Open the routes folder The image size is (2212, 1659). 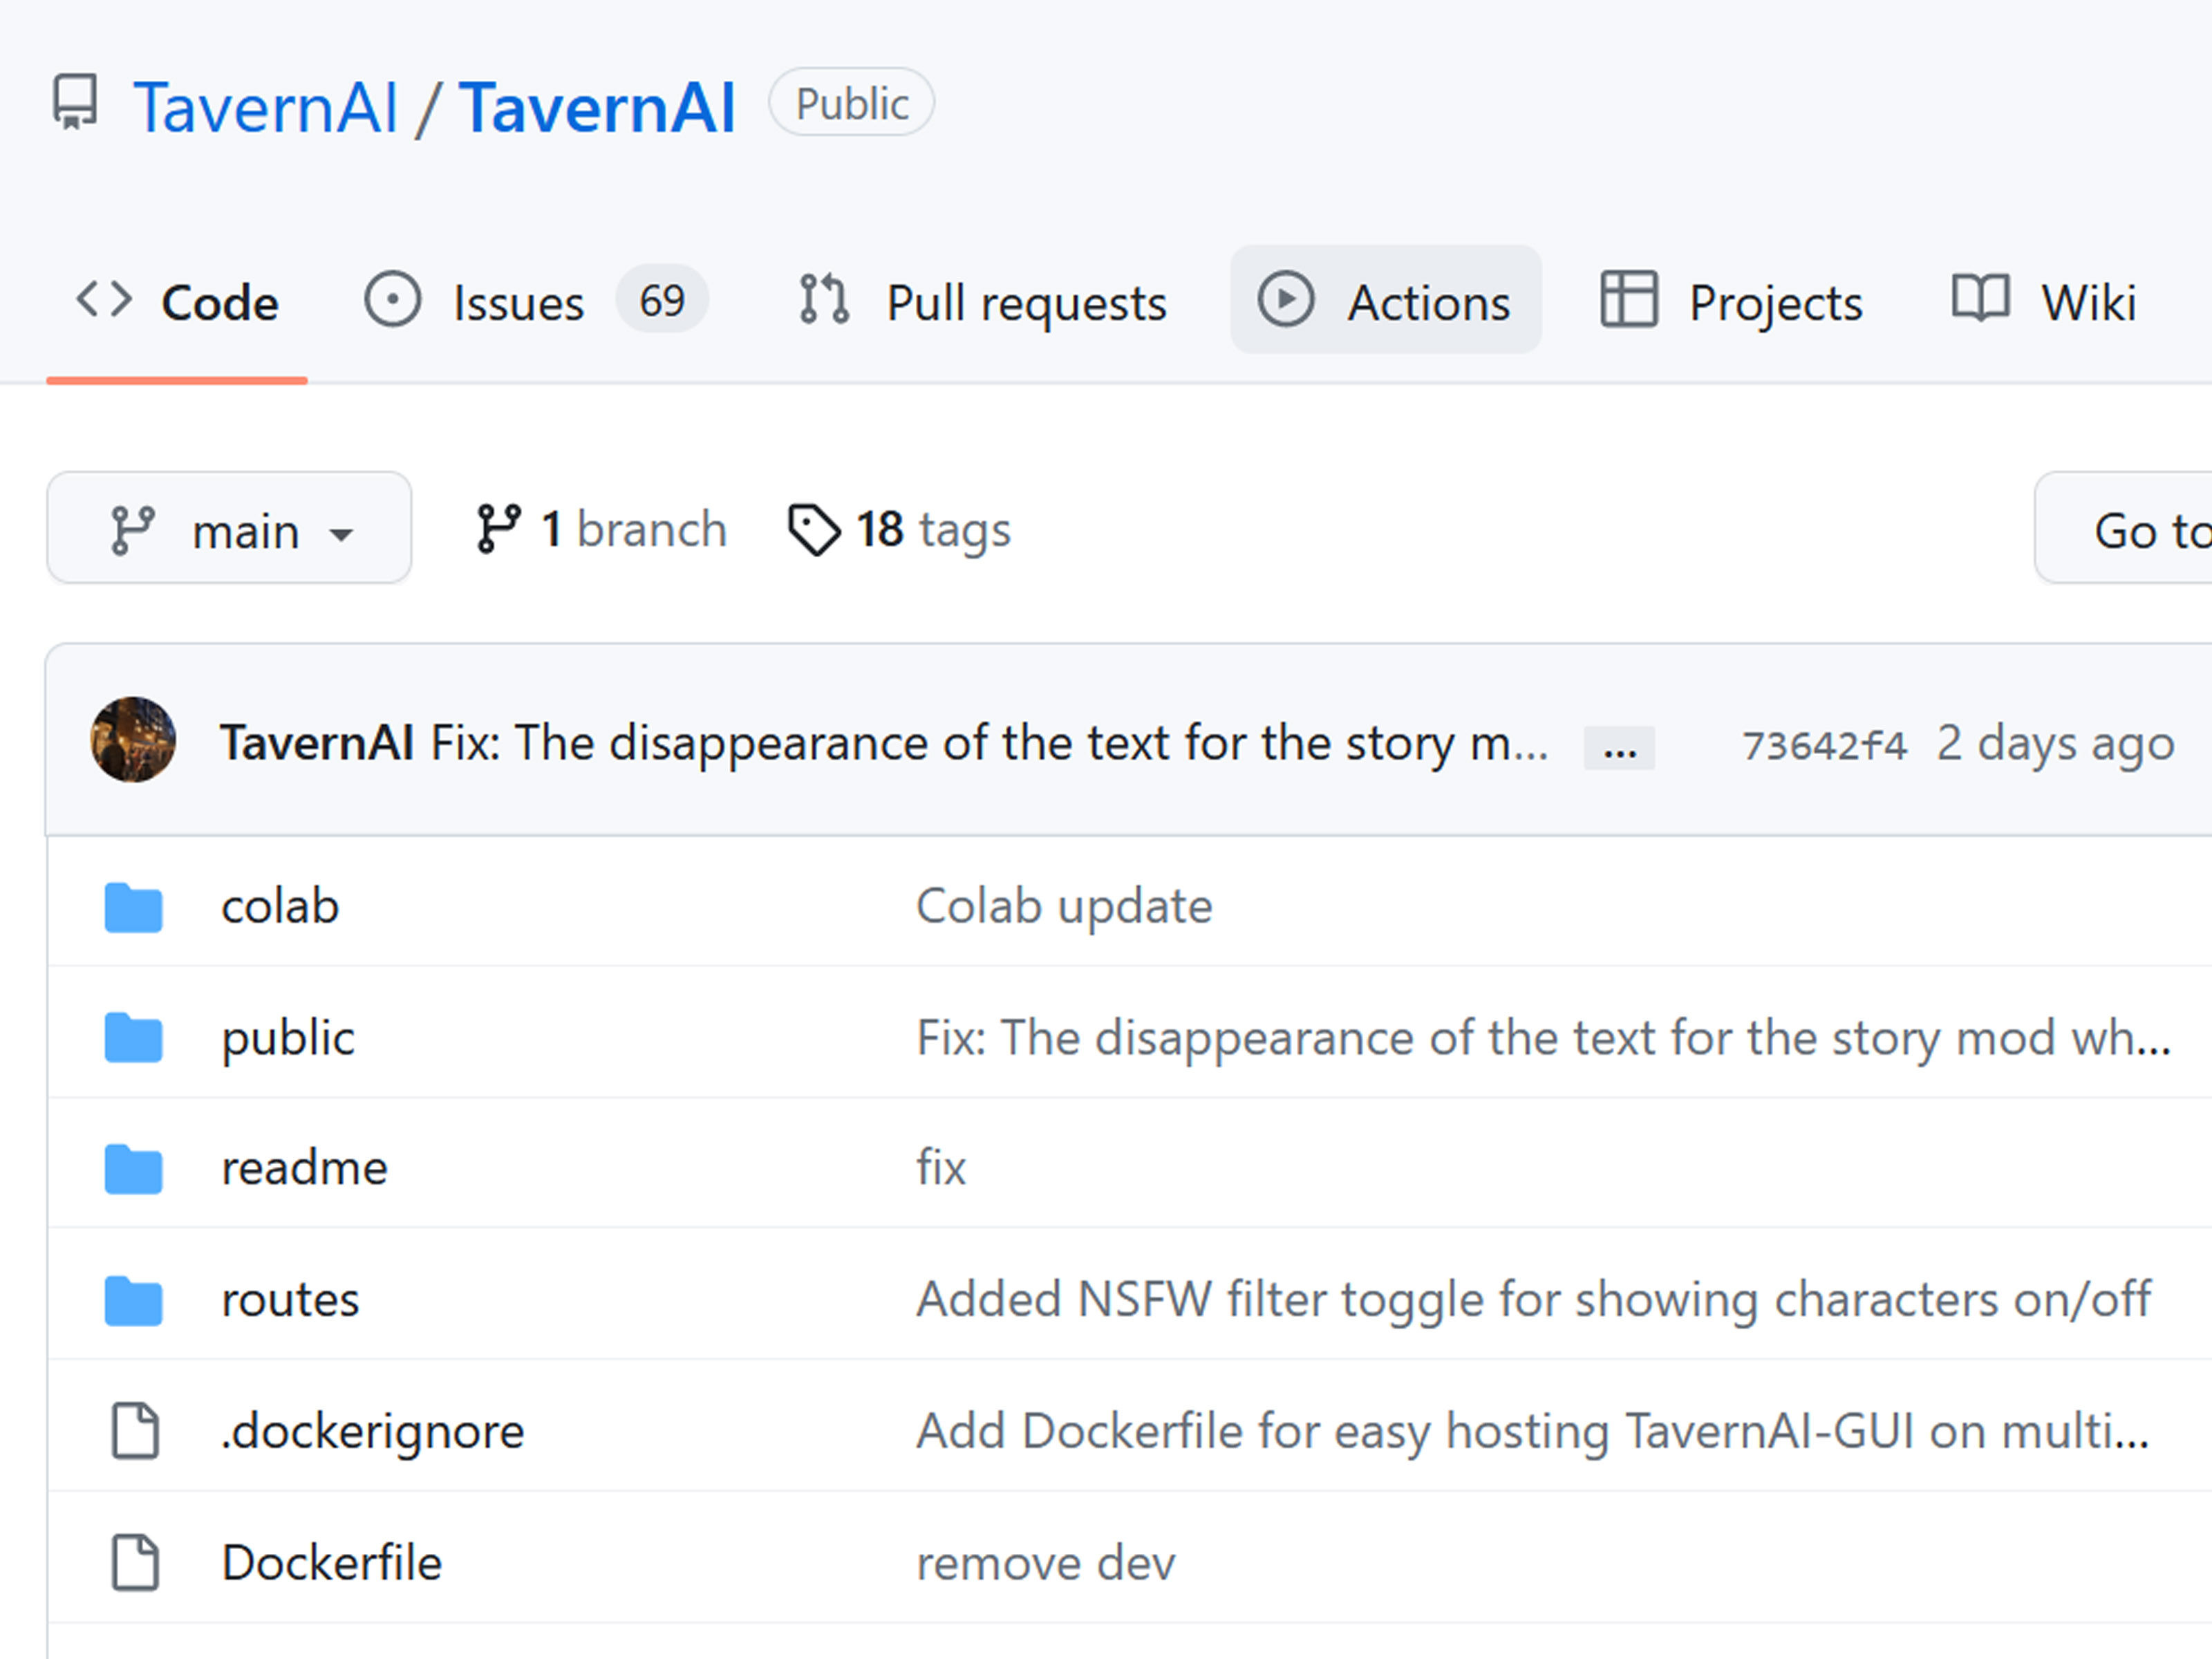click(x=290, y=1300)
